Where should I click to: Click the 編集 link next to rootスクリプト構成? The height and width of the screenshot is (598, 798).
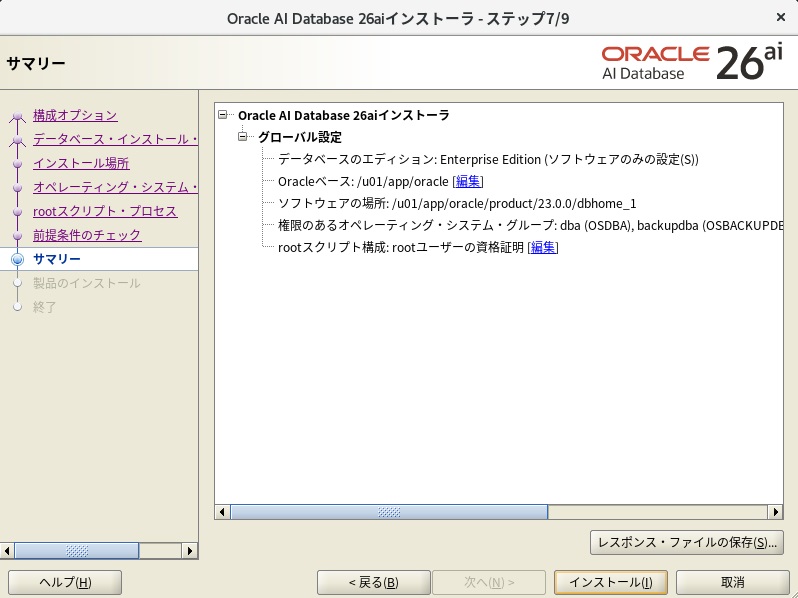[x=543, y=247]
